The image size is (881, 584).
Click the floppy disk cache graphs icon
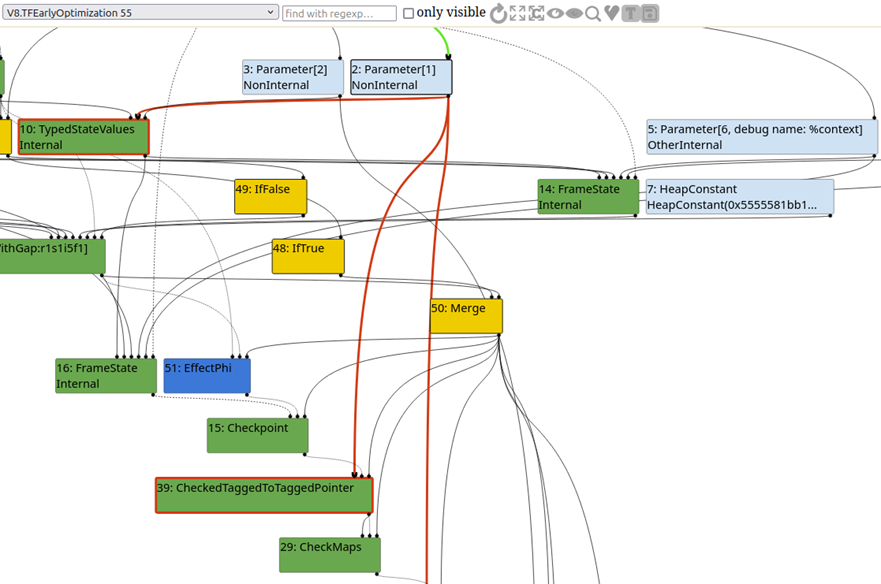[x=650, y=13]
